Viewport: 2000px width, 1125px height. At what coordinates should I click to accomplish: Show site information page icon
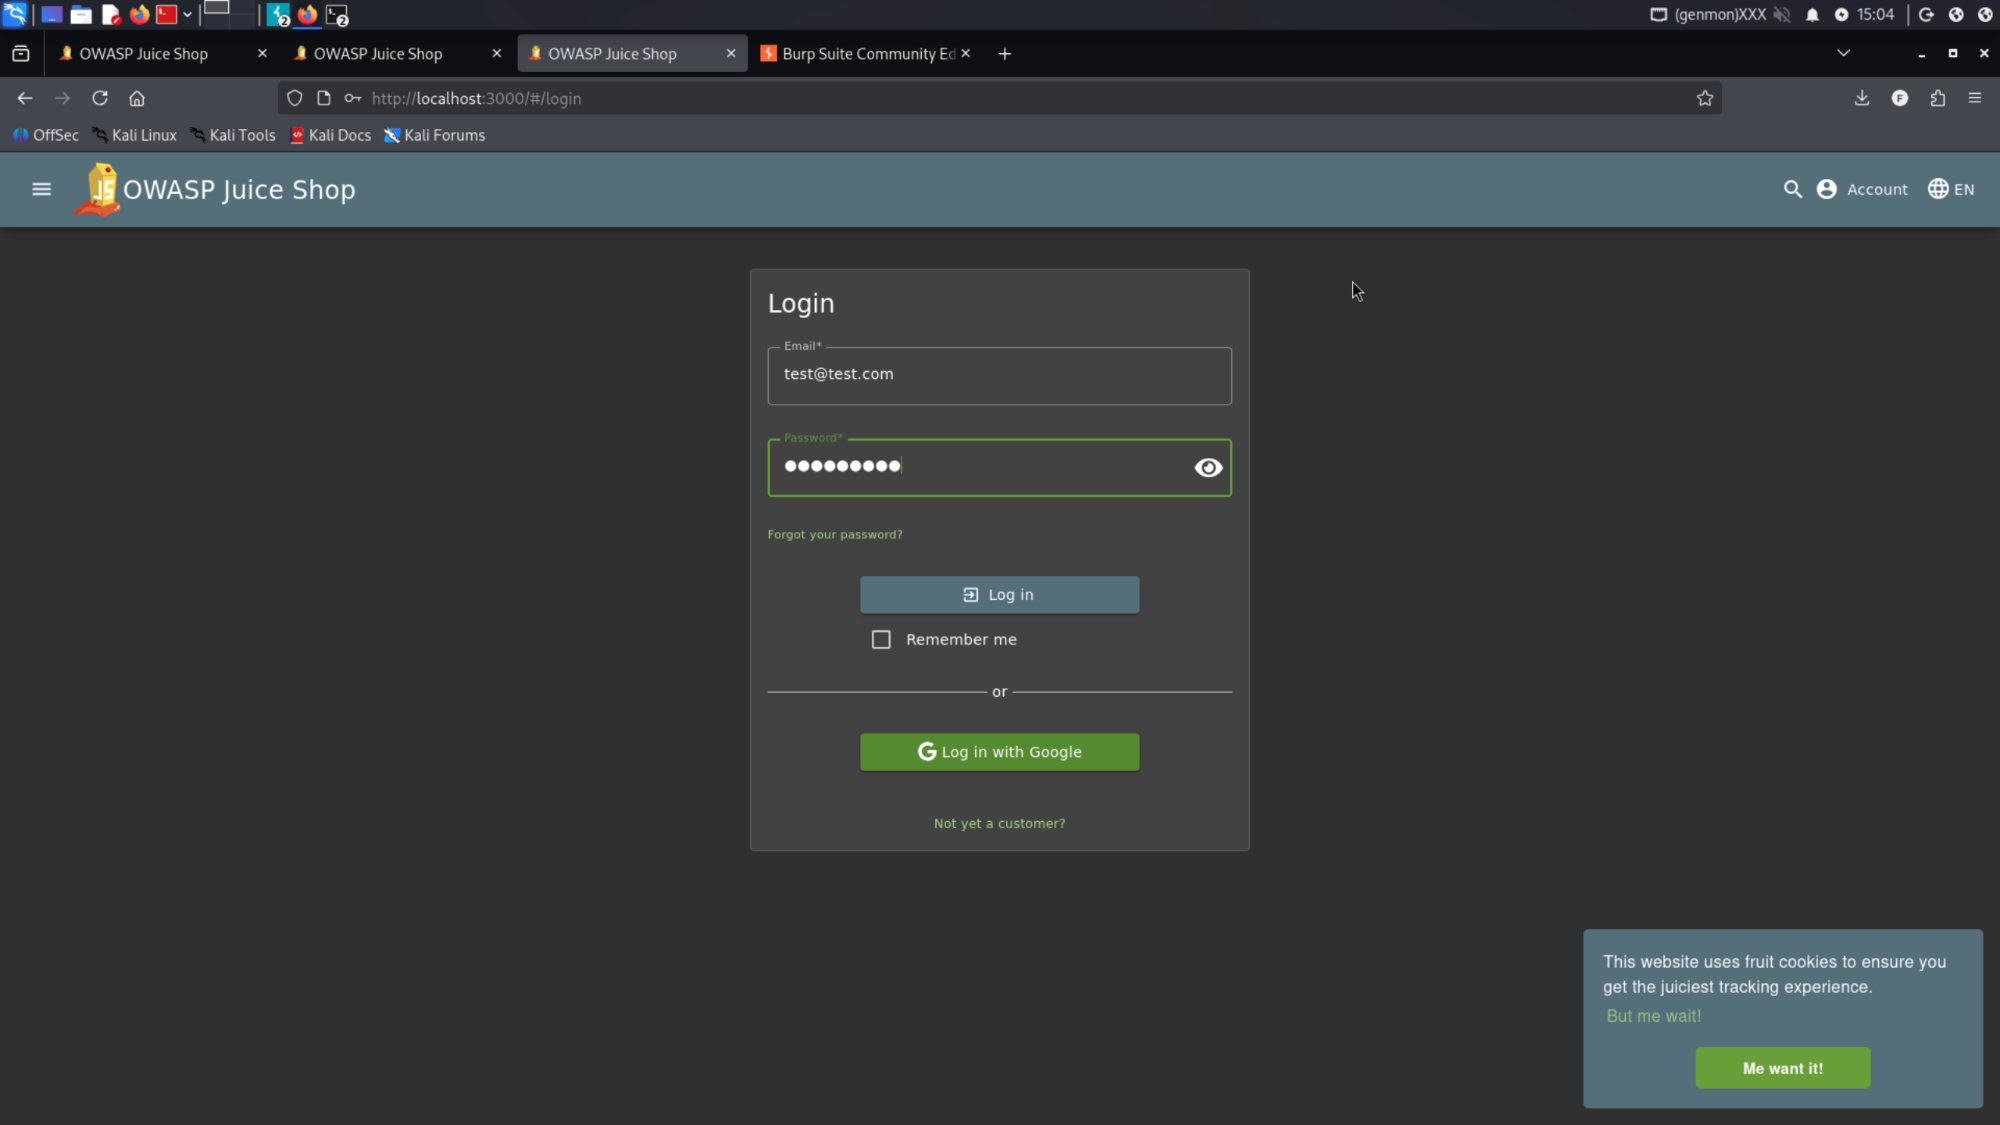323,98
